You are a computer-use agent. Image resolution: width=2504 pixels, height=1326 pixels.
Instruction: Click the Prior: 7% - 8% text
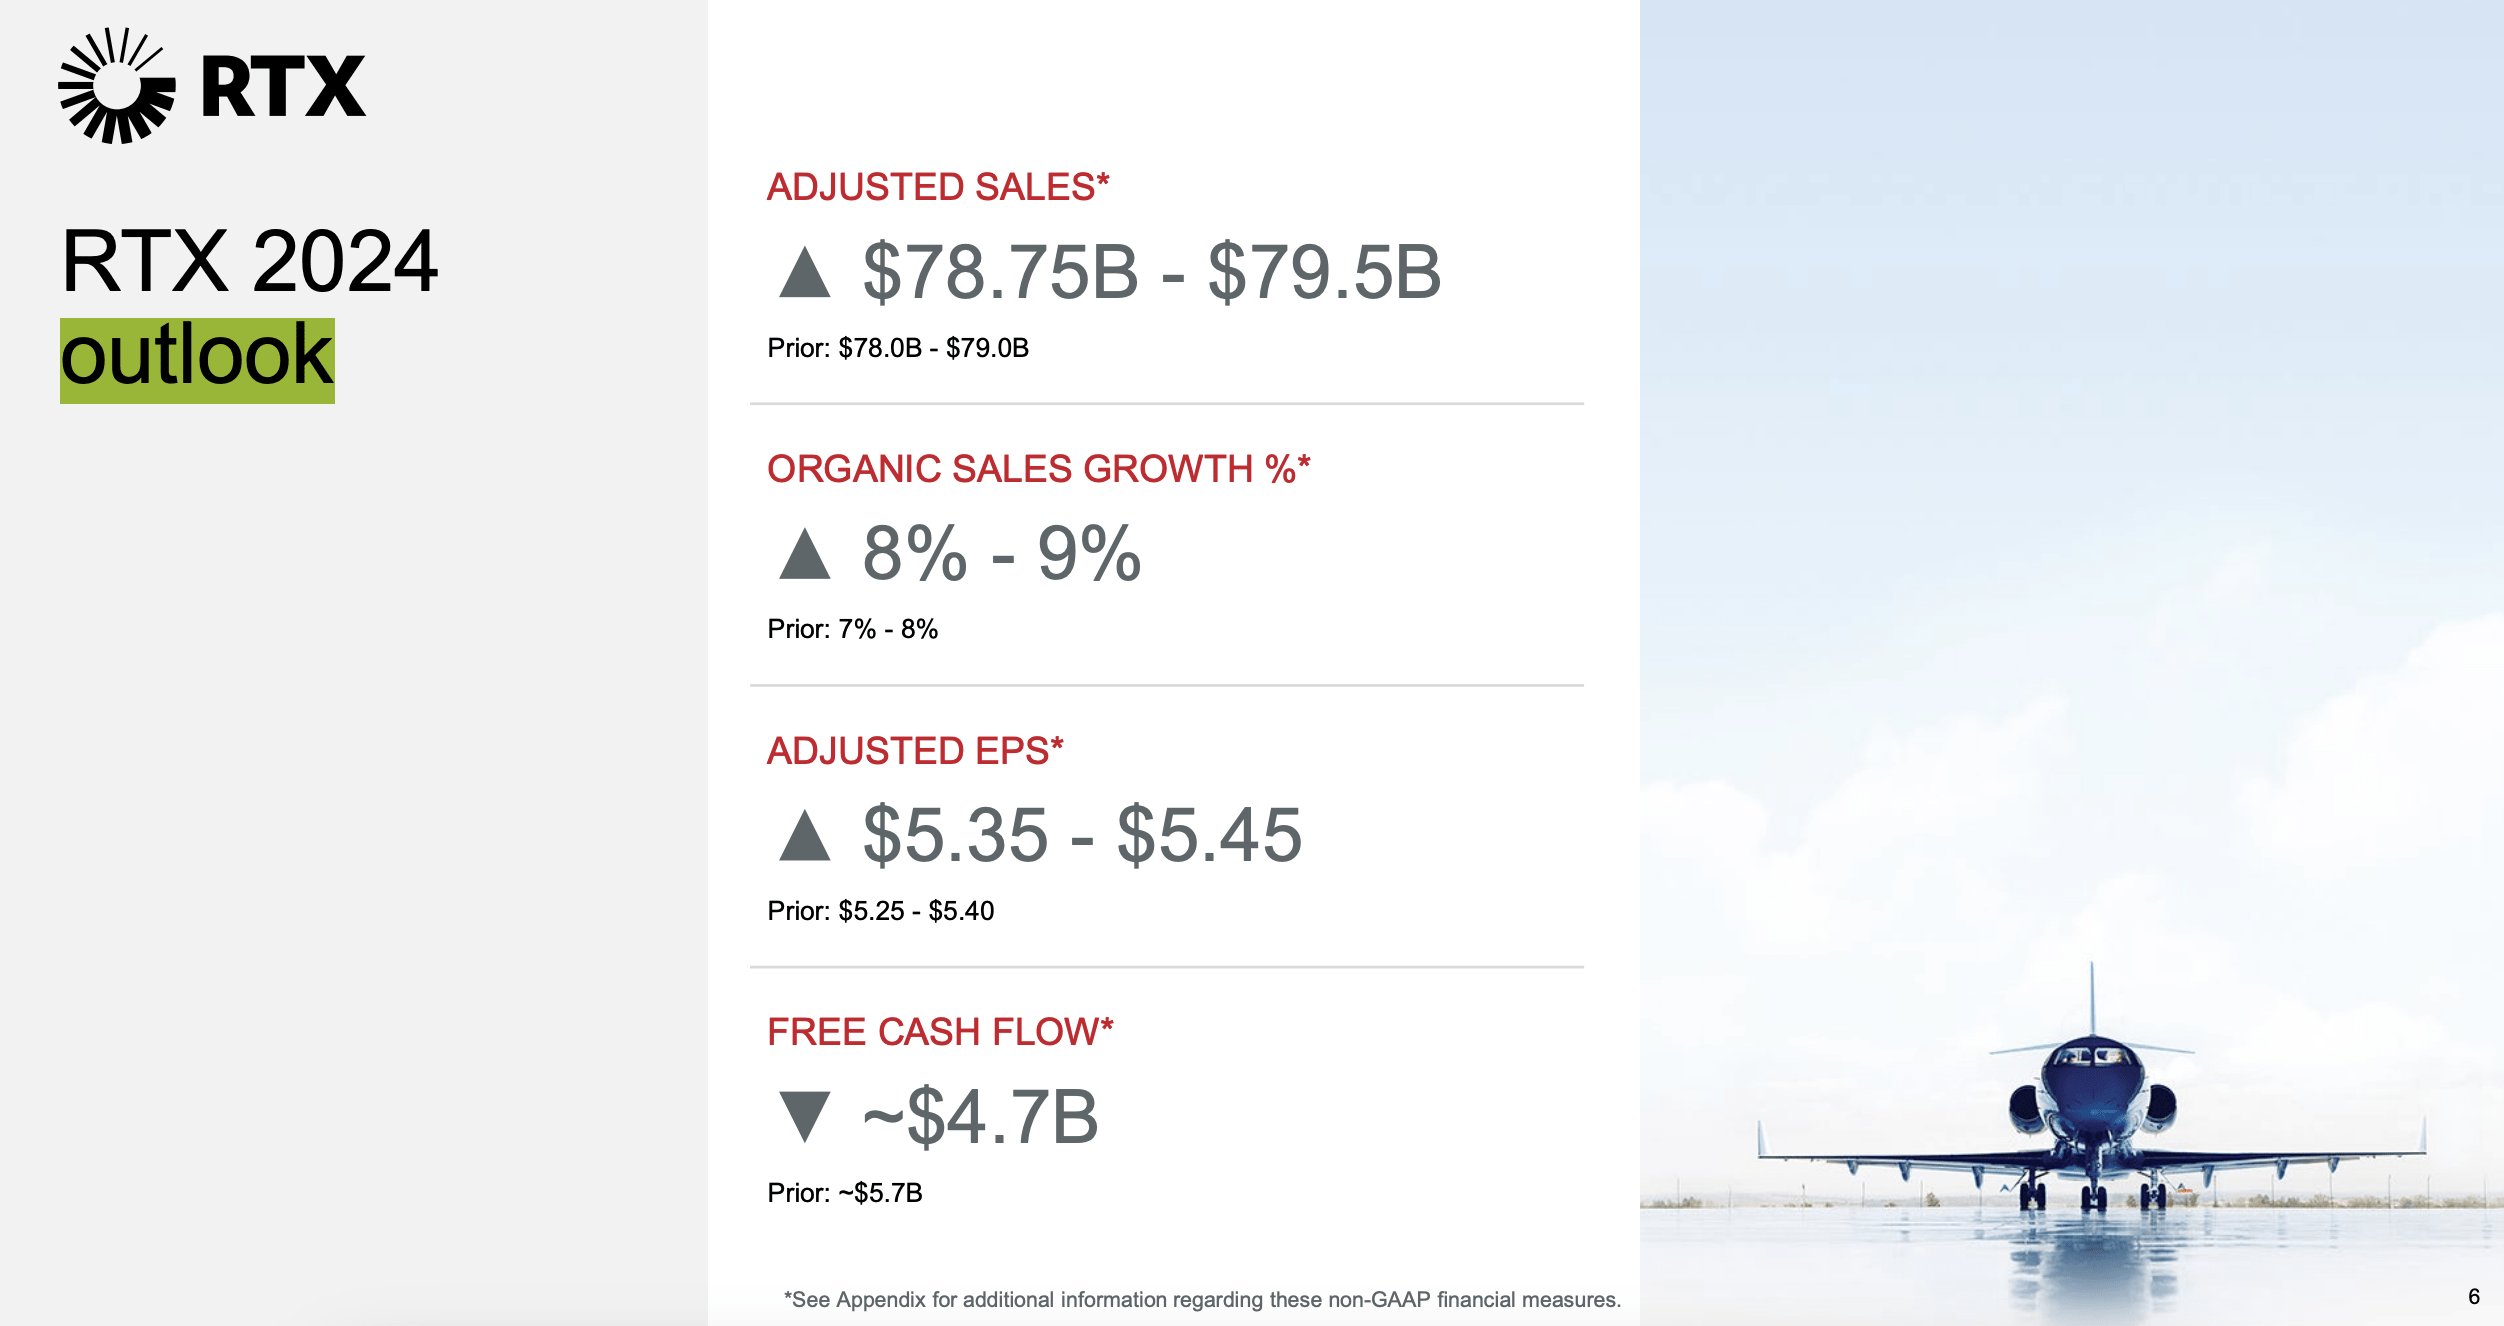(x=852, y=629)
